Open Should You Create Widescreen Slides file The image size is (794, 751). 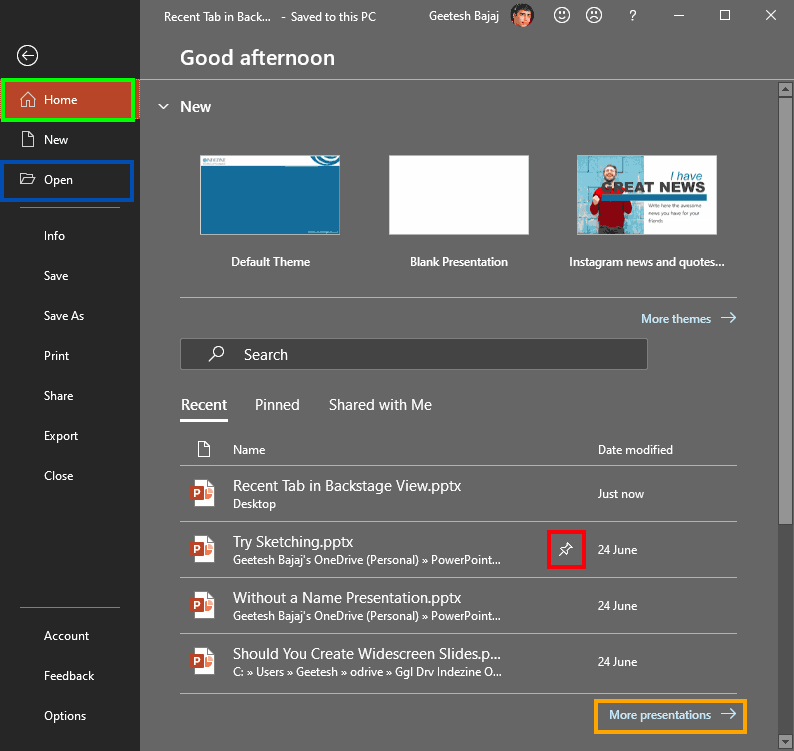coord(458,662)
